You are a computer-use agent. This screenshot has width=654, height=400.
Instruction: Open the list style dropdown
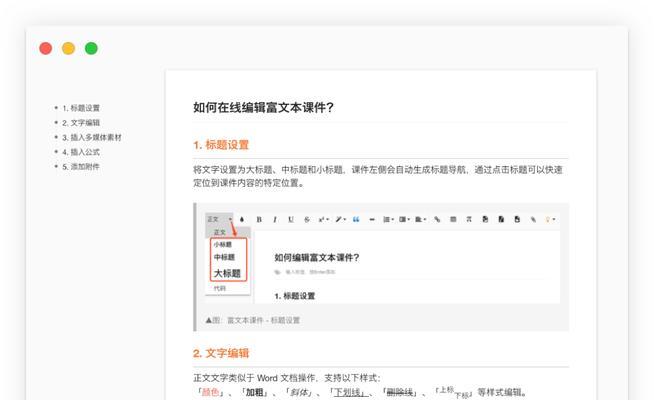pos(388,219)
